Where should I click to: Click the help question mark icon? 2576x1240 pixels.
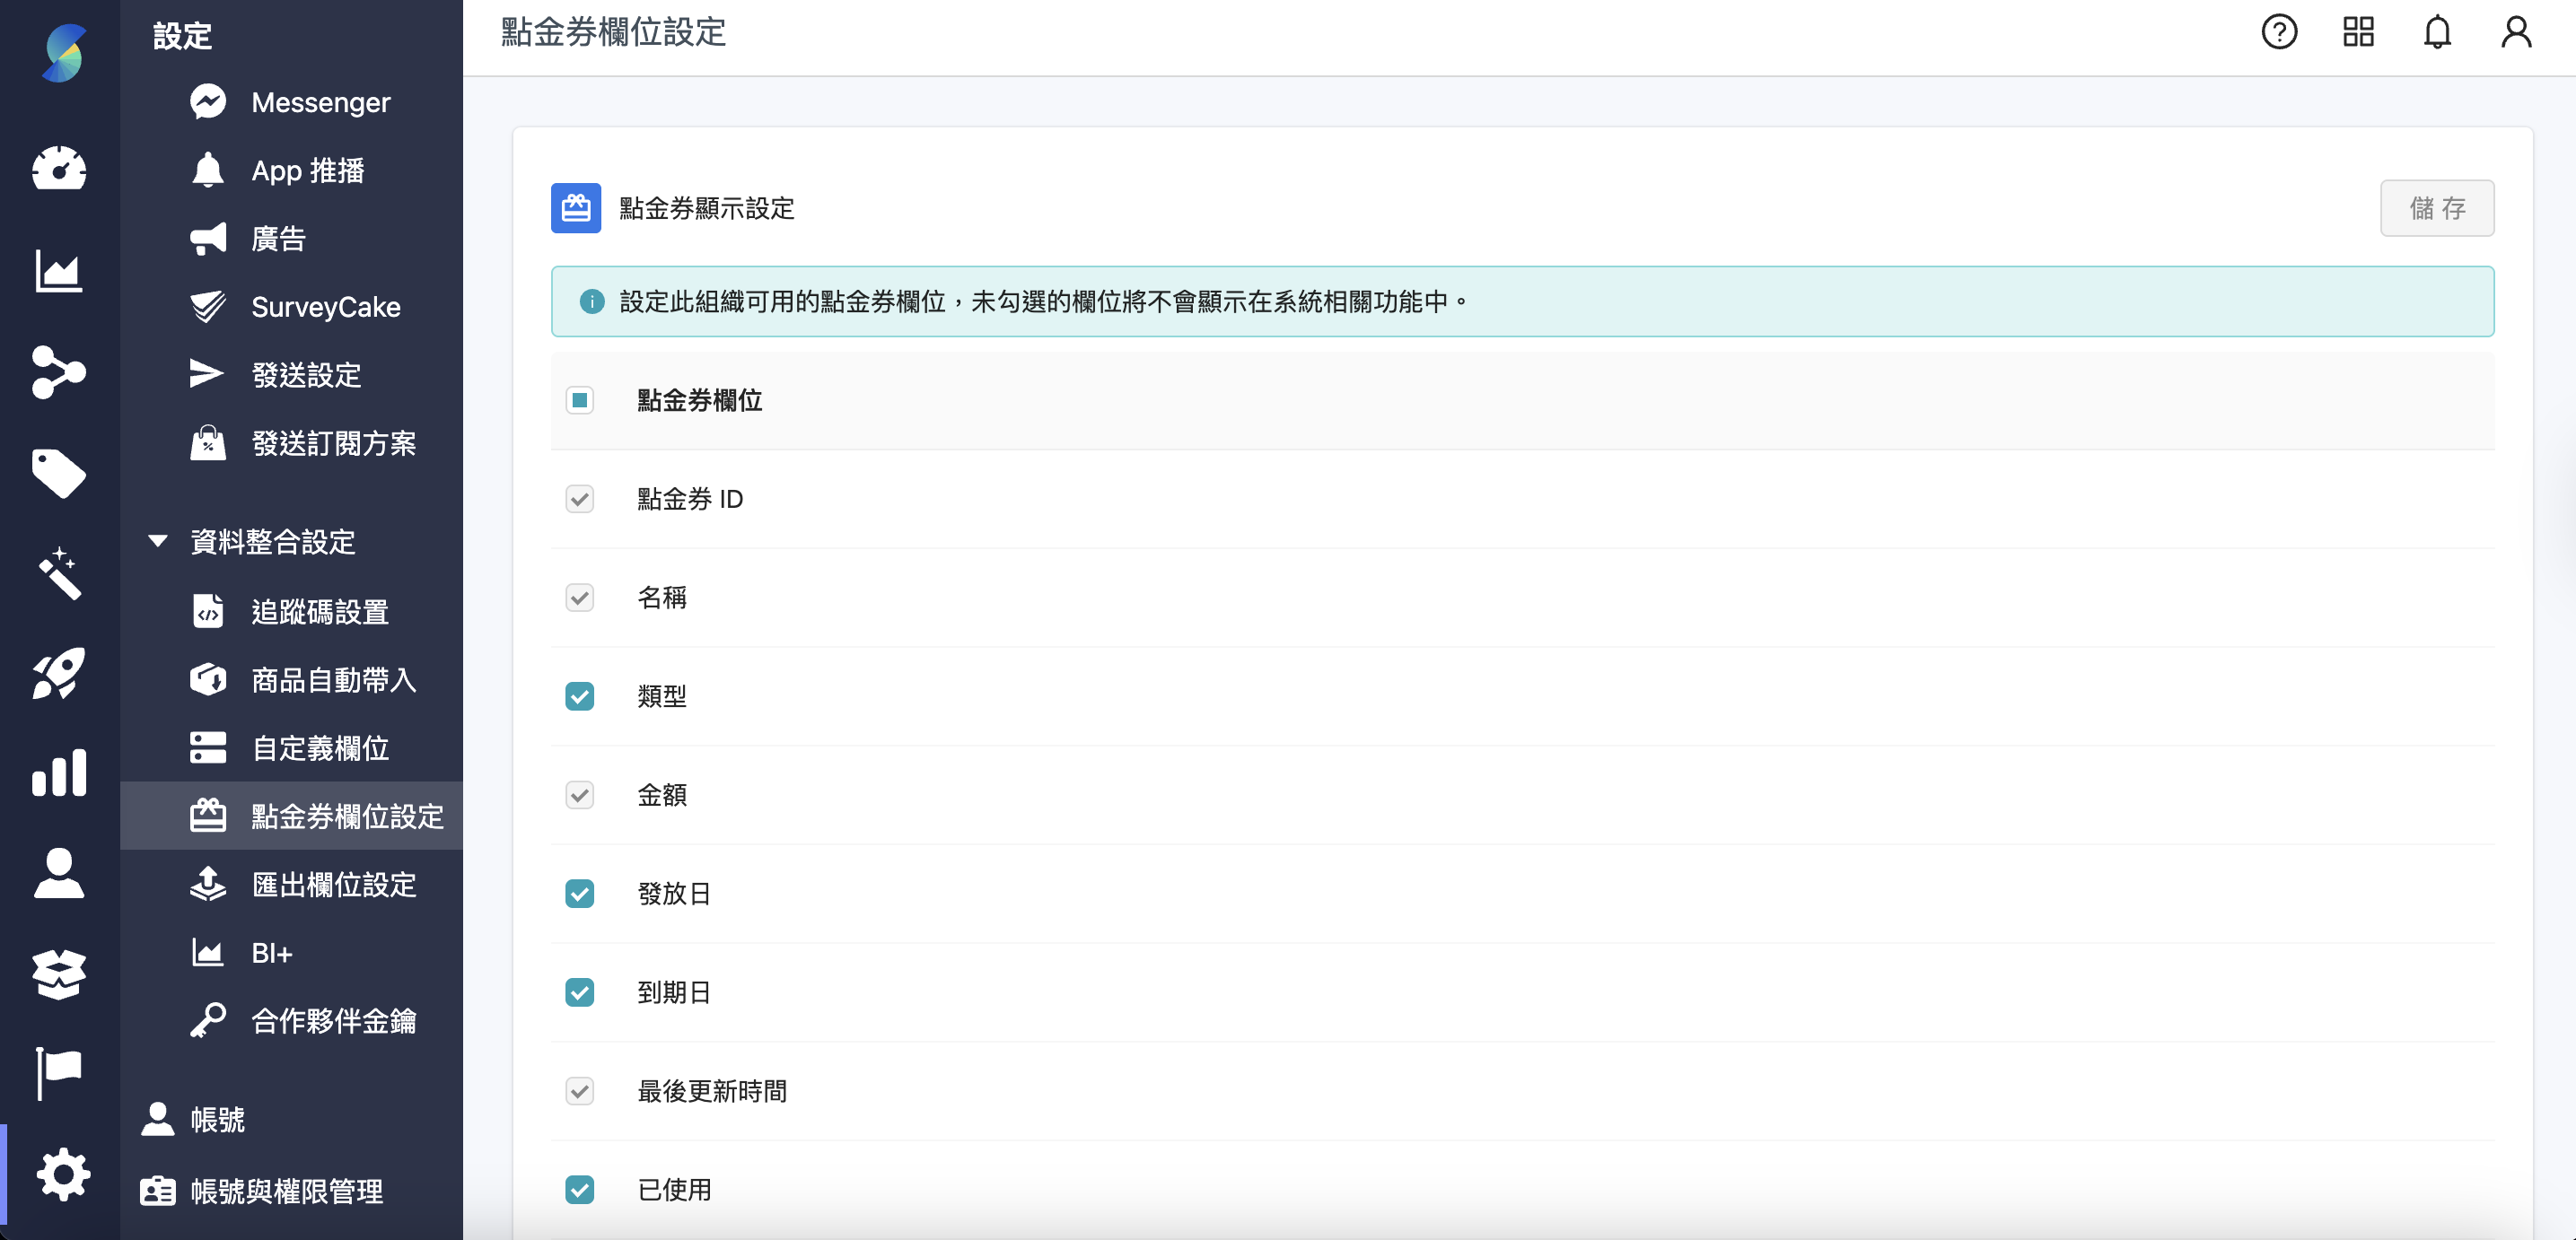pyautogui.click(x=2279, y=32)
